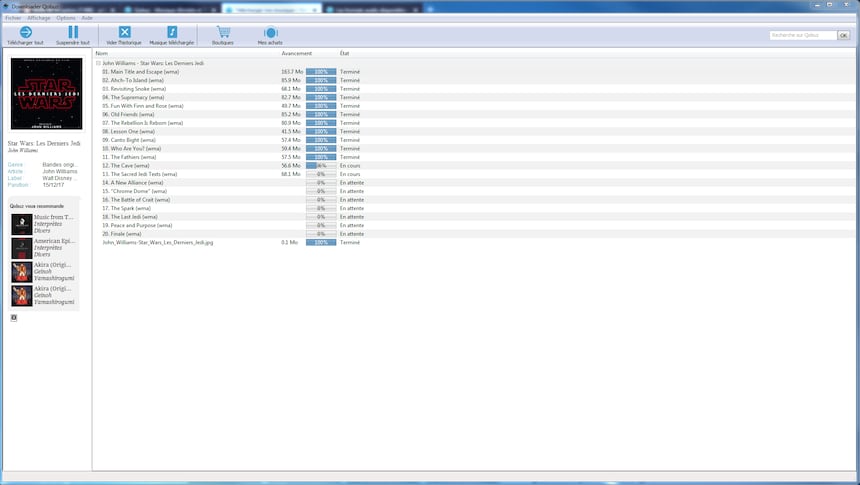Collapse the John Williams - Star Wars album group
Image resolution: width=860 pixels, height=485 pixels.
tap(98, 63)
